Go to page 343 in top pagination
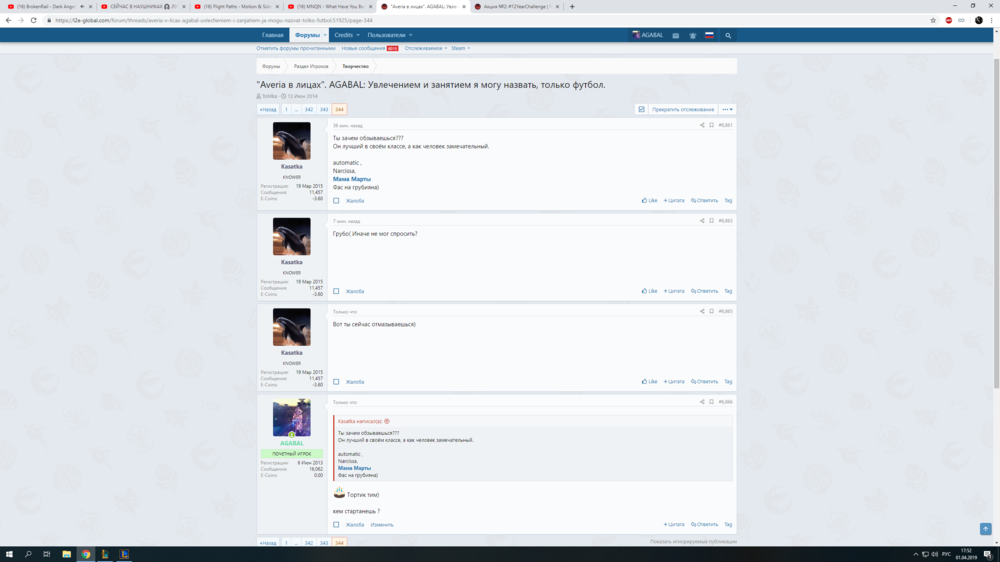This screenshot has width=1000, height=562. coord(324,109)
